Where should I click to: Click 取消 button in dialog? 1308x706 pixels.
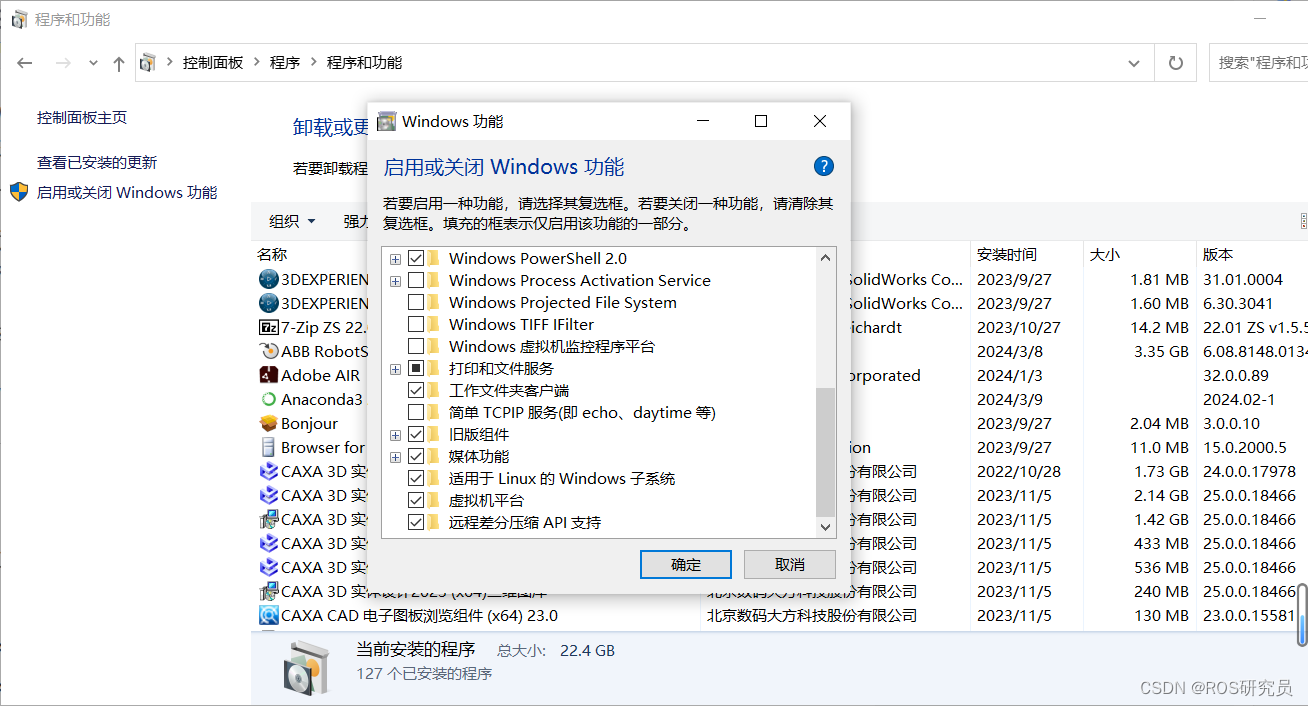coord(790,564)
